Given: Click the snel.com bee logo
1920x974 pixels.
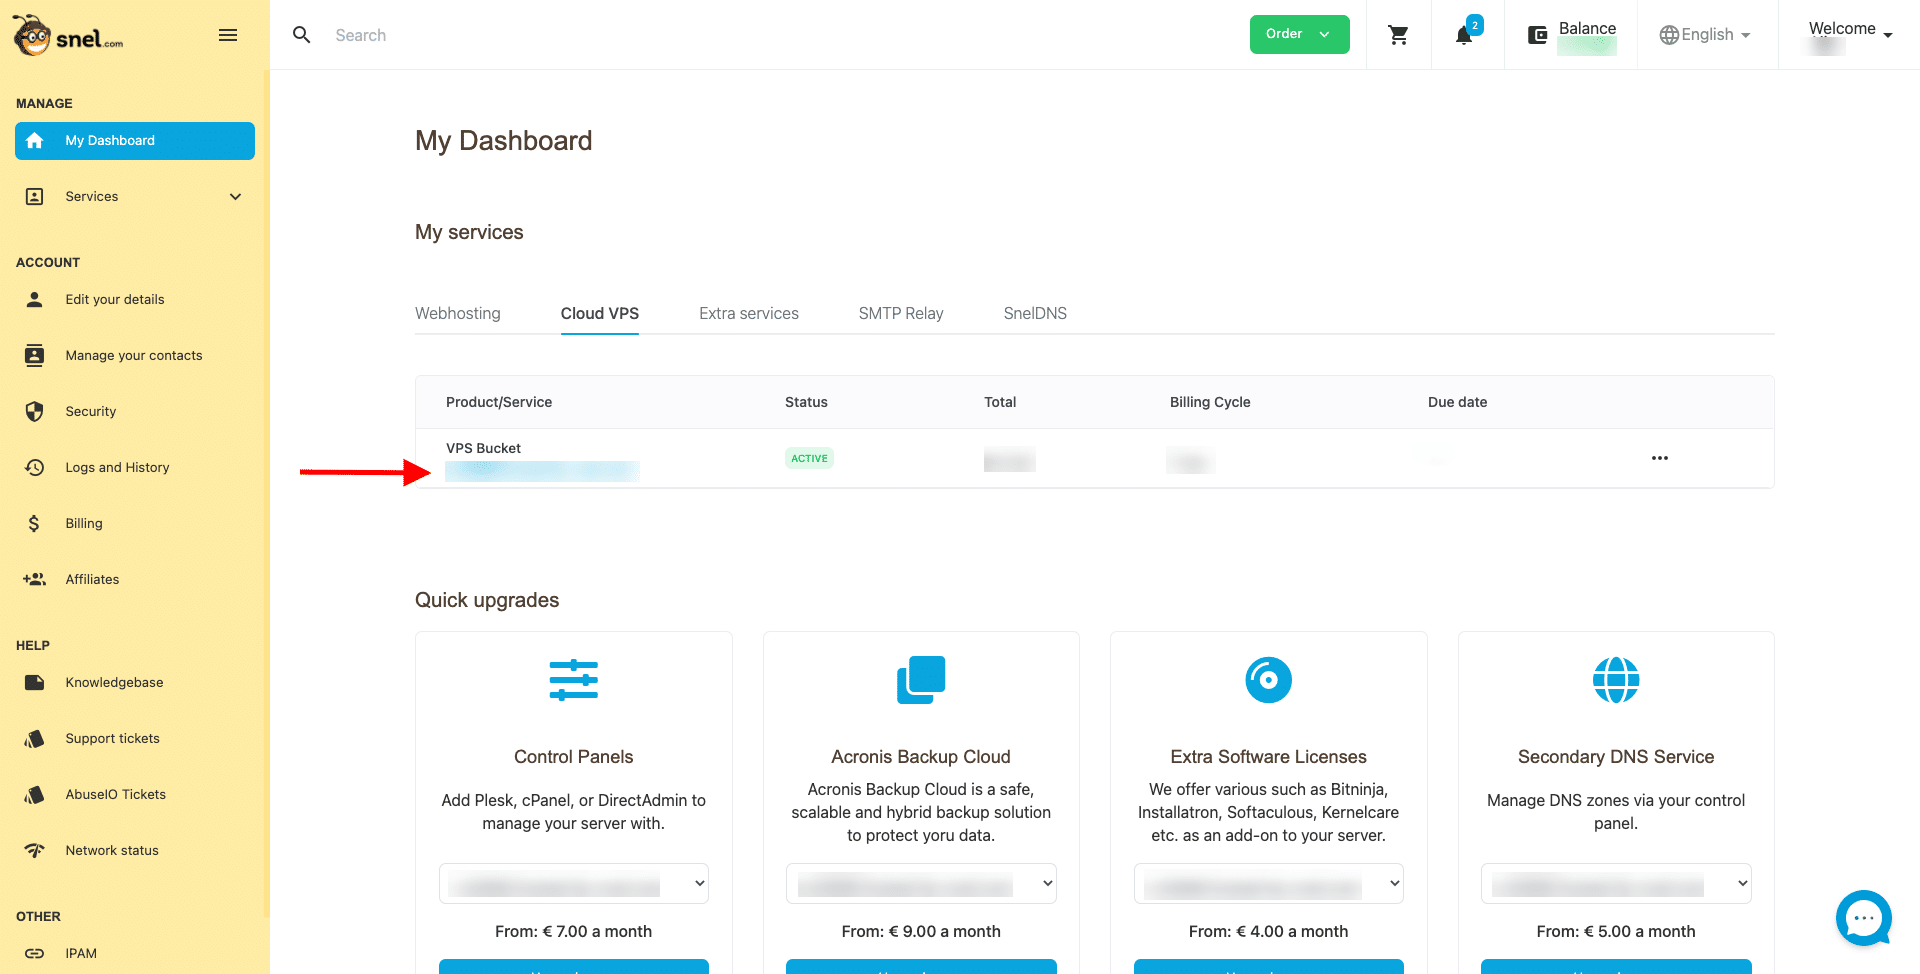Looking at the screenshot, I should pos(67,35).
